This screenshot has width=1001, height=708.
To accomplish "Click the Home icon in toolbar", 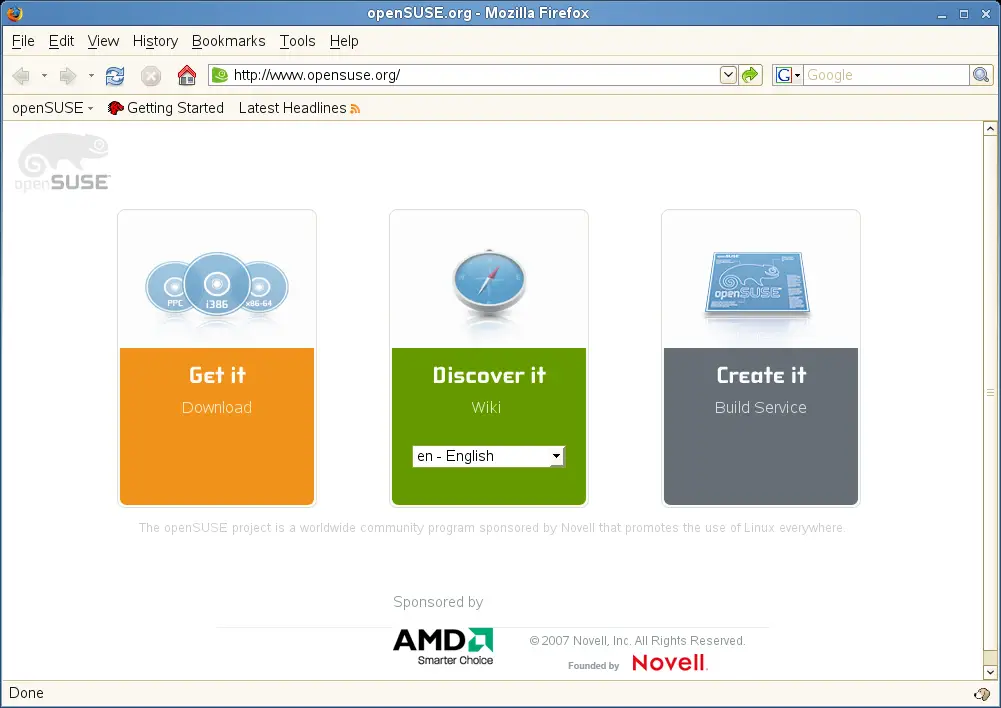I will click(186, 76).
